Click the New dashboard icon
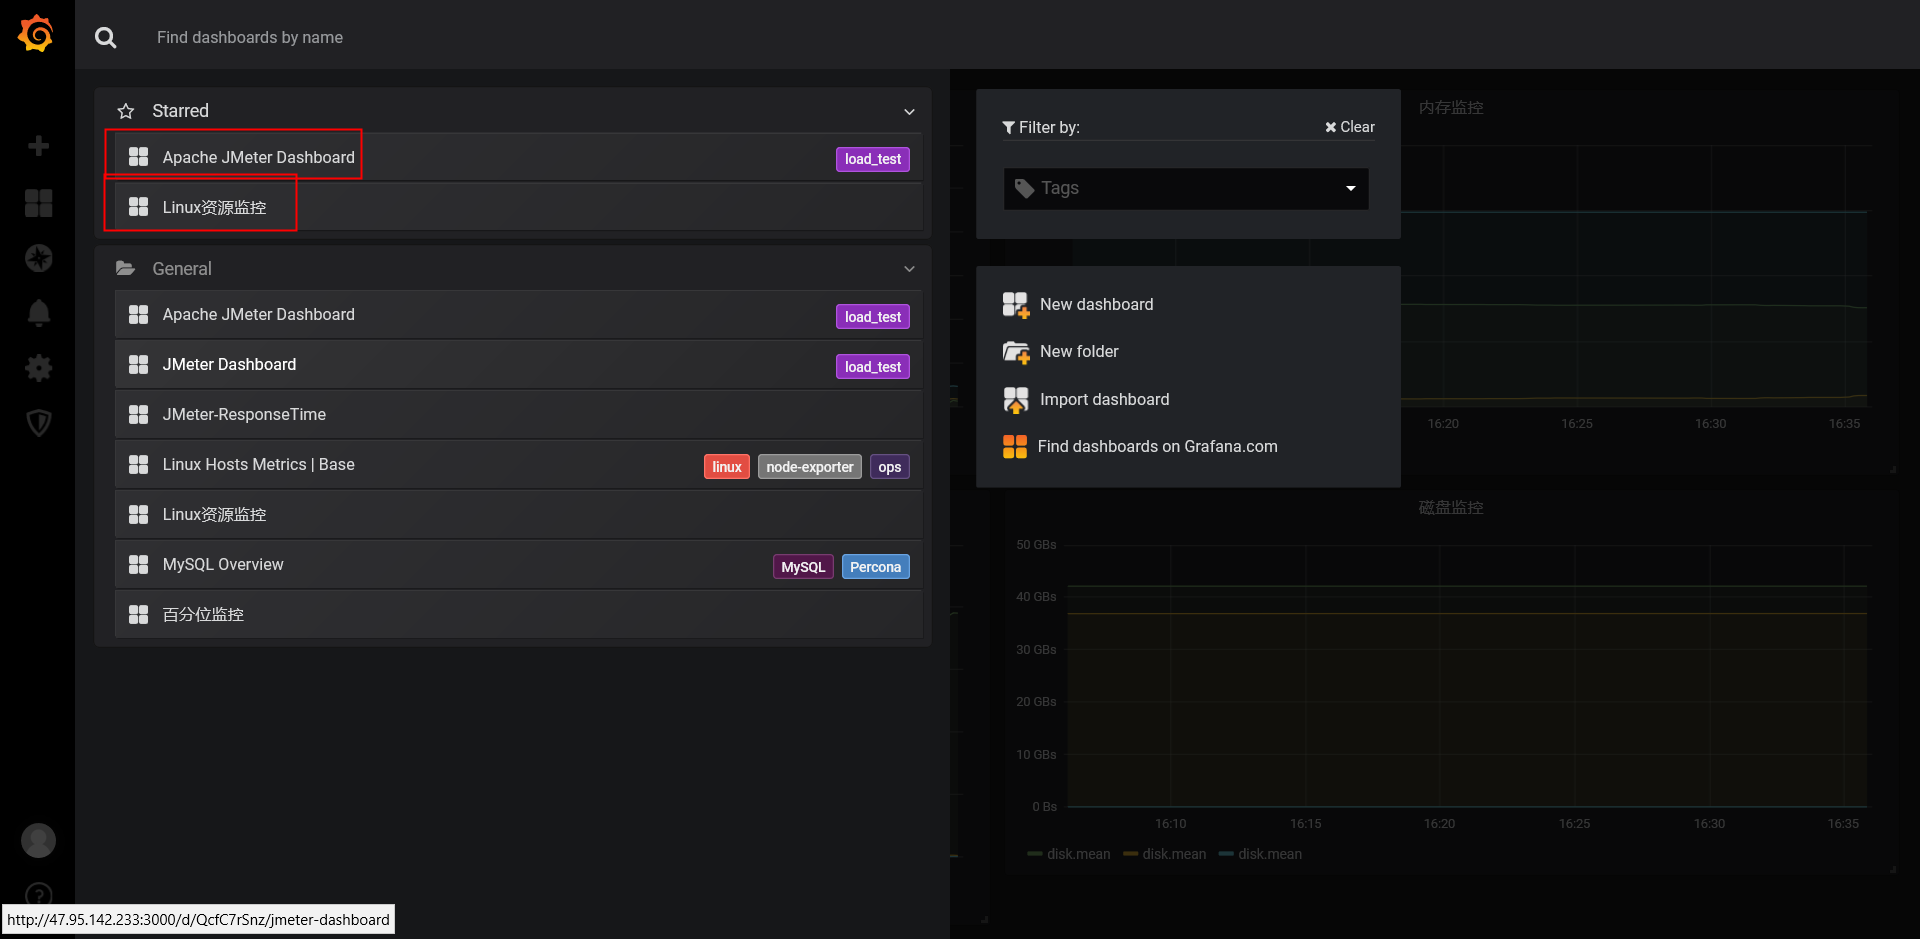Viewport: 1920px width, 939px height. click(x=1015, y=305)
